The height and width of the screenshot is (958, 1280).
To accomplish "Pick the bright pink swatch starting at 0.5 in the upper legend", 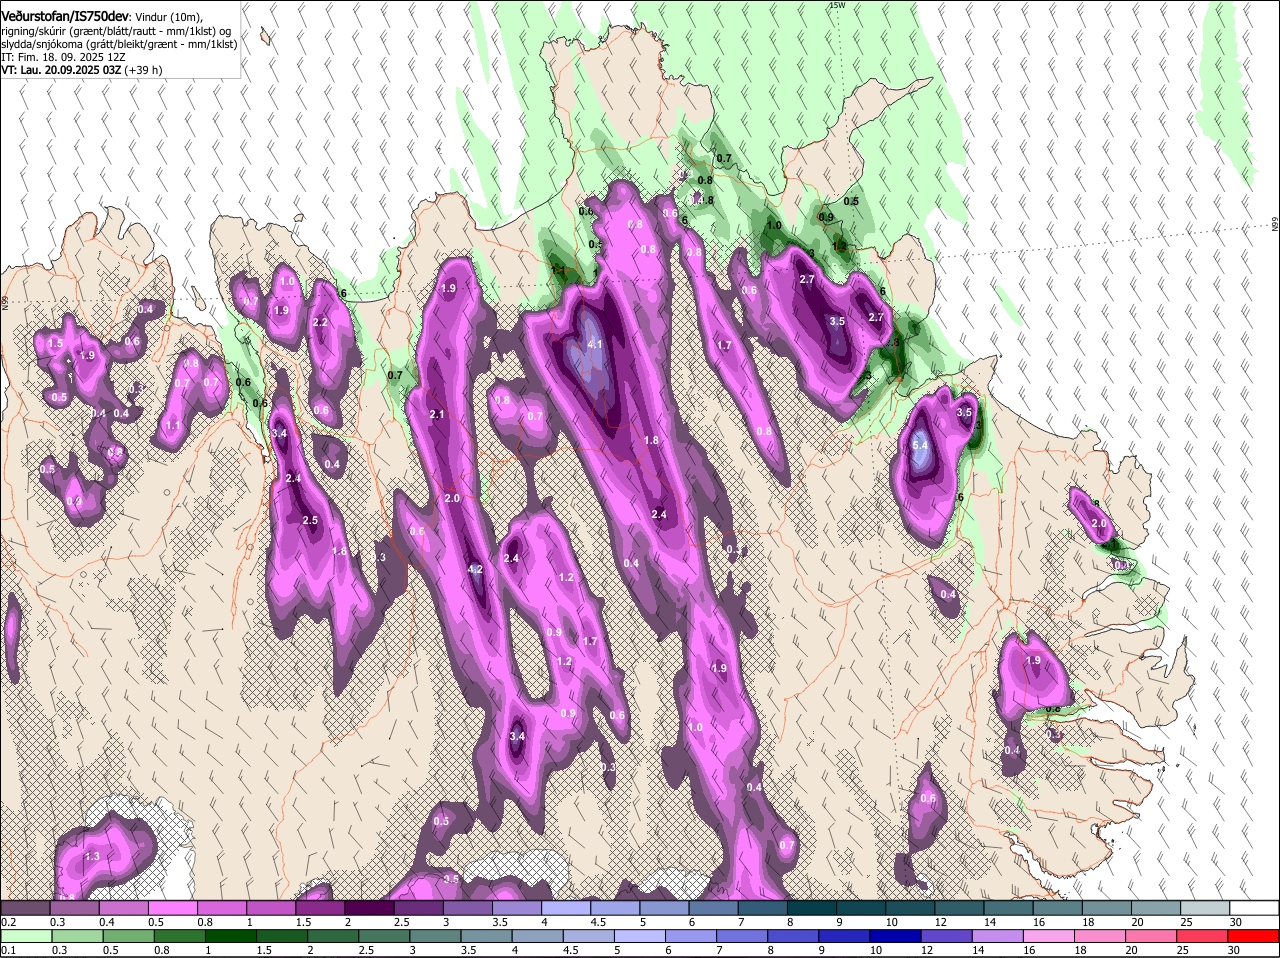I will click(173, 908).
